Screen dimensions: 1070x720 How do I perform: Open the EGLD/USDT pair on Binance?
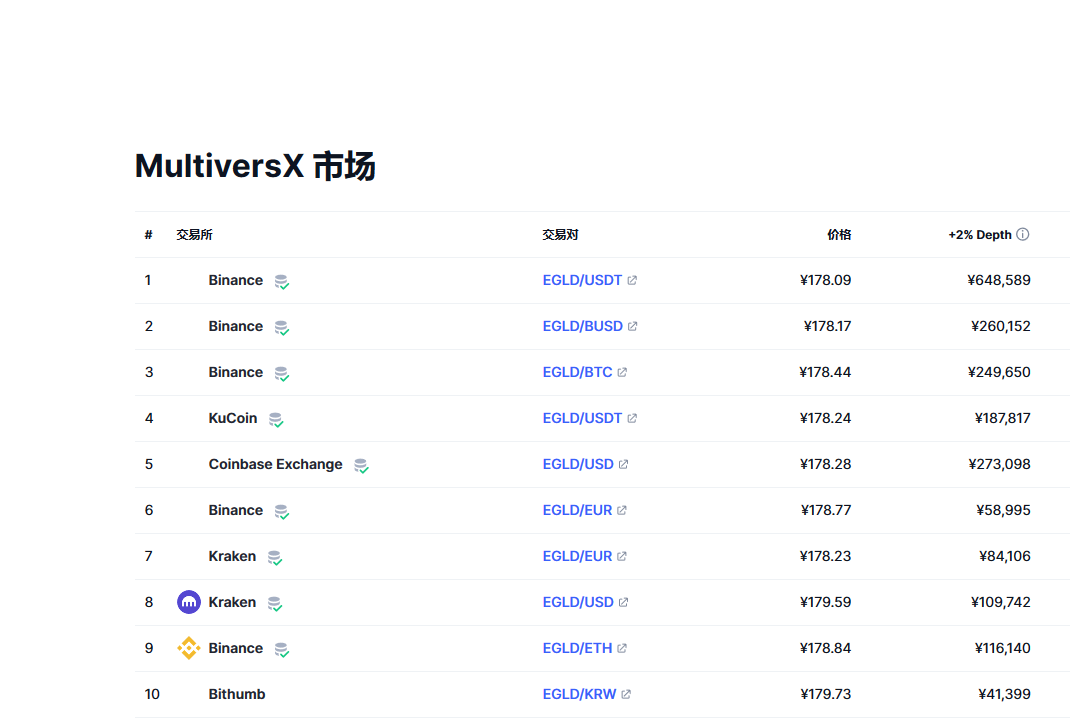pyautogui.click(x=582, y=280)
